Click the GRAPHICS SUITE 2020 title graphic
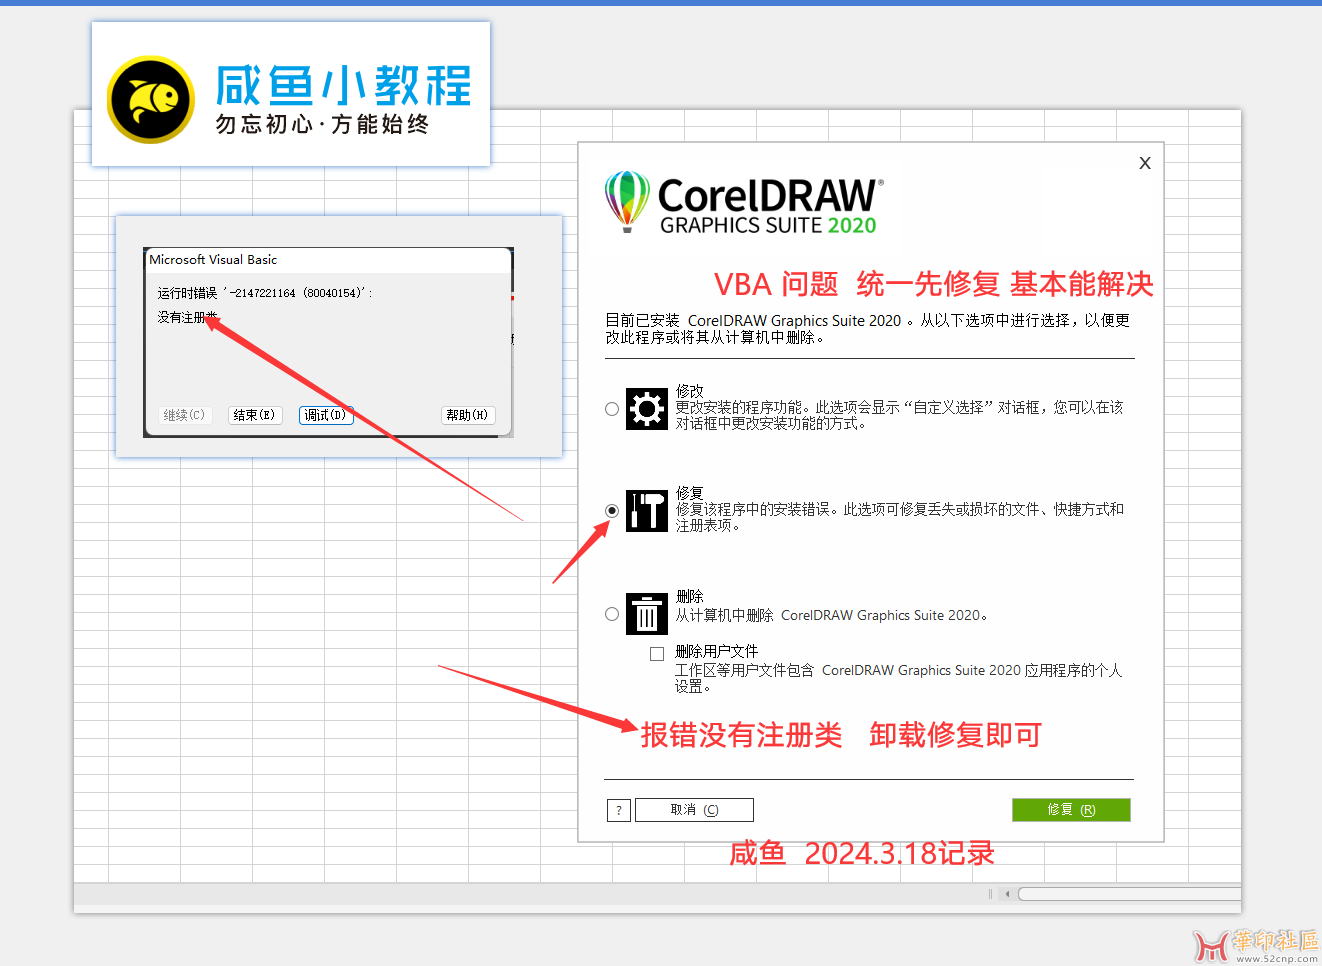The width and height of the screenshot is (1322, 966). coord(767,226)
